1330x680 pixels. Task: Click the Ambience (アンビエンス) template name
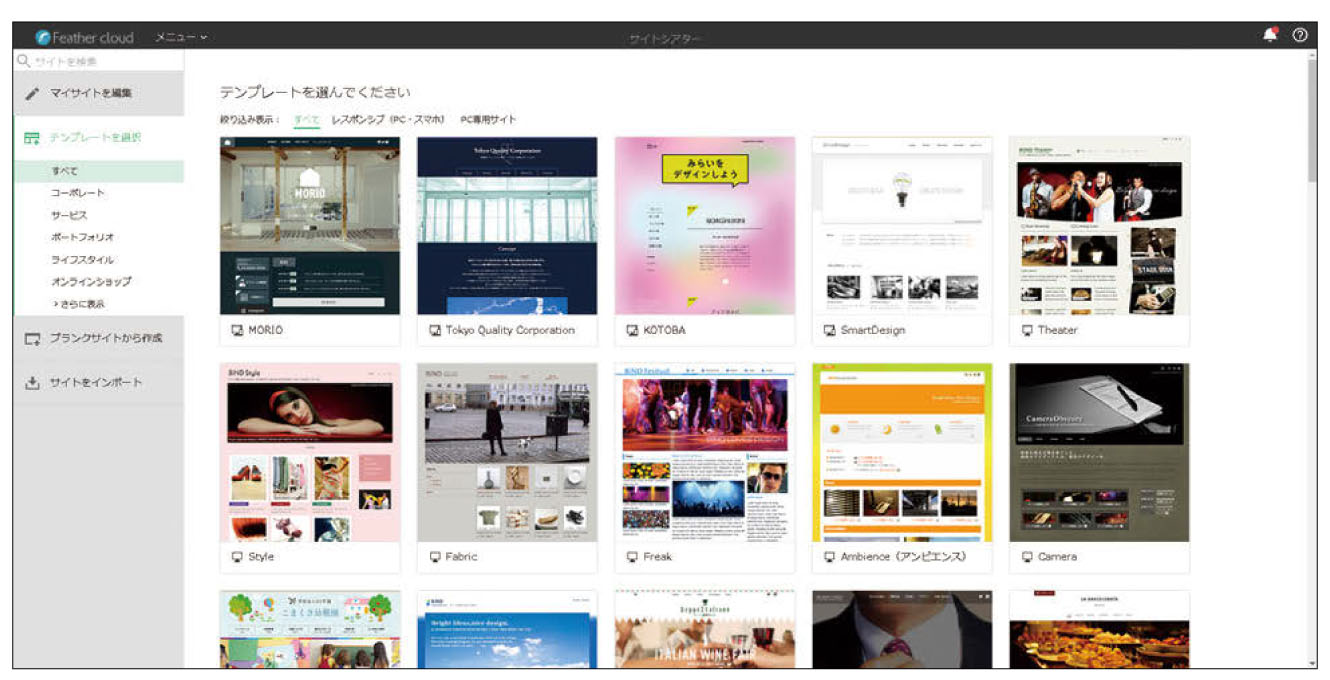click(x=903, y=557)
